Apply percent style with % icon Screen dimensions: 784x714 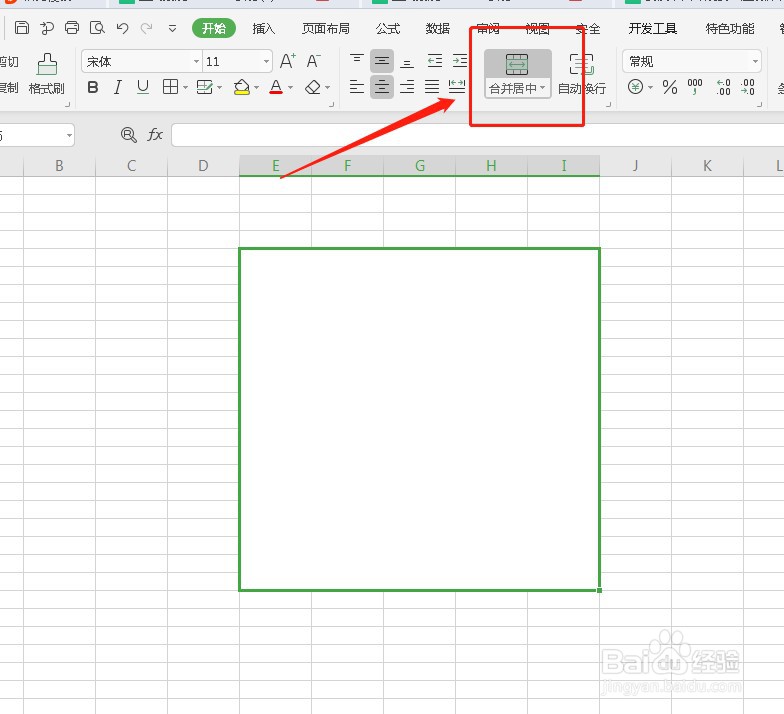[x=670, y=87]
